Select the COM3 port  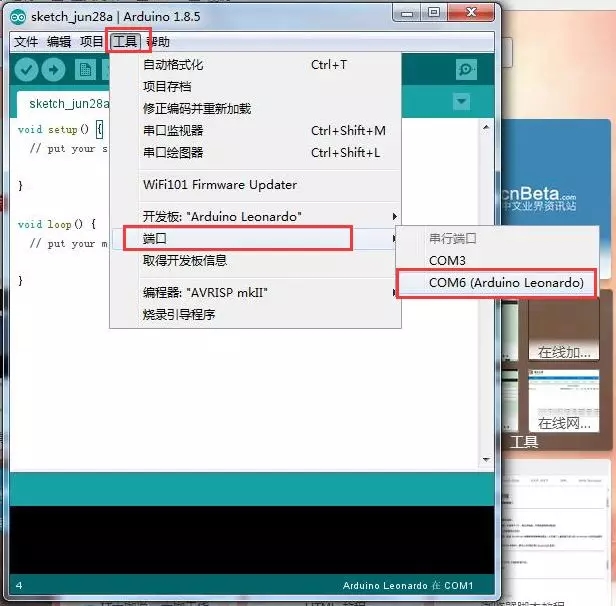[x=497, y=260]
